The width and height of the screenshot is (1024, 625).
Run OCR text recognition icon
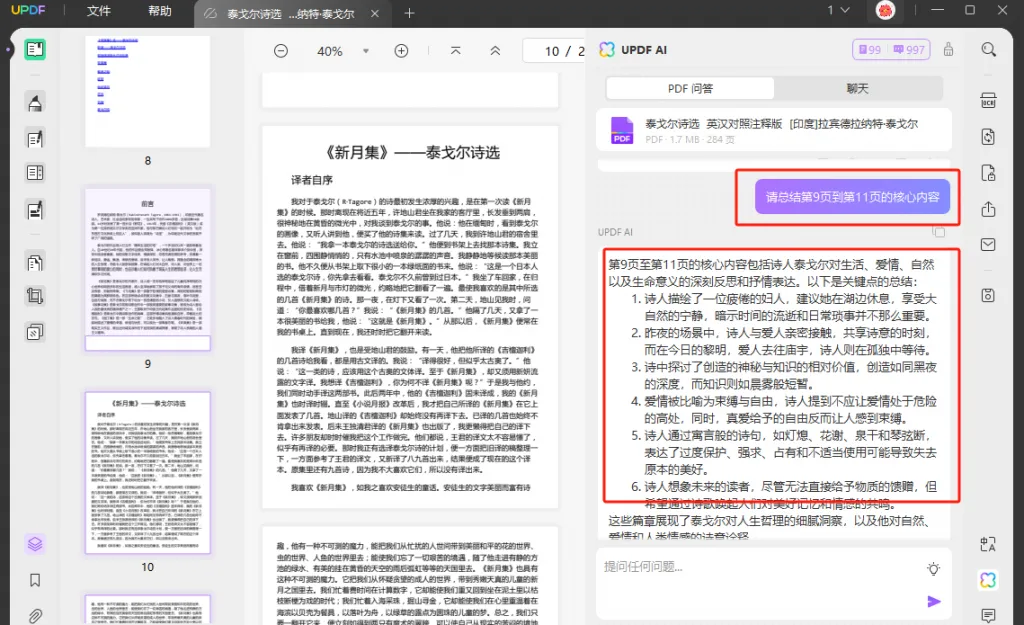click(988, 101)
